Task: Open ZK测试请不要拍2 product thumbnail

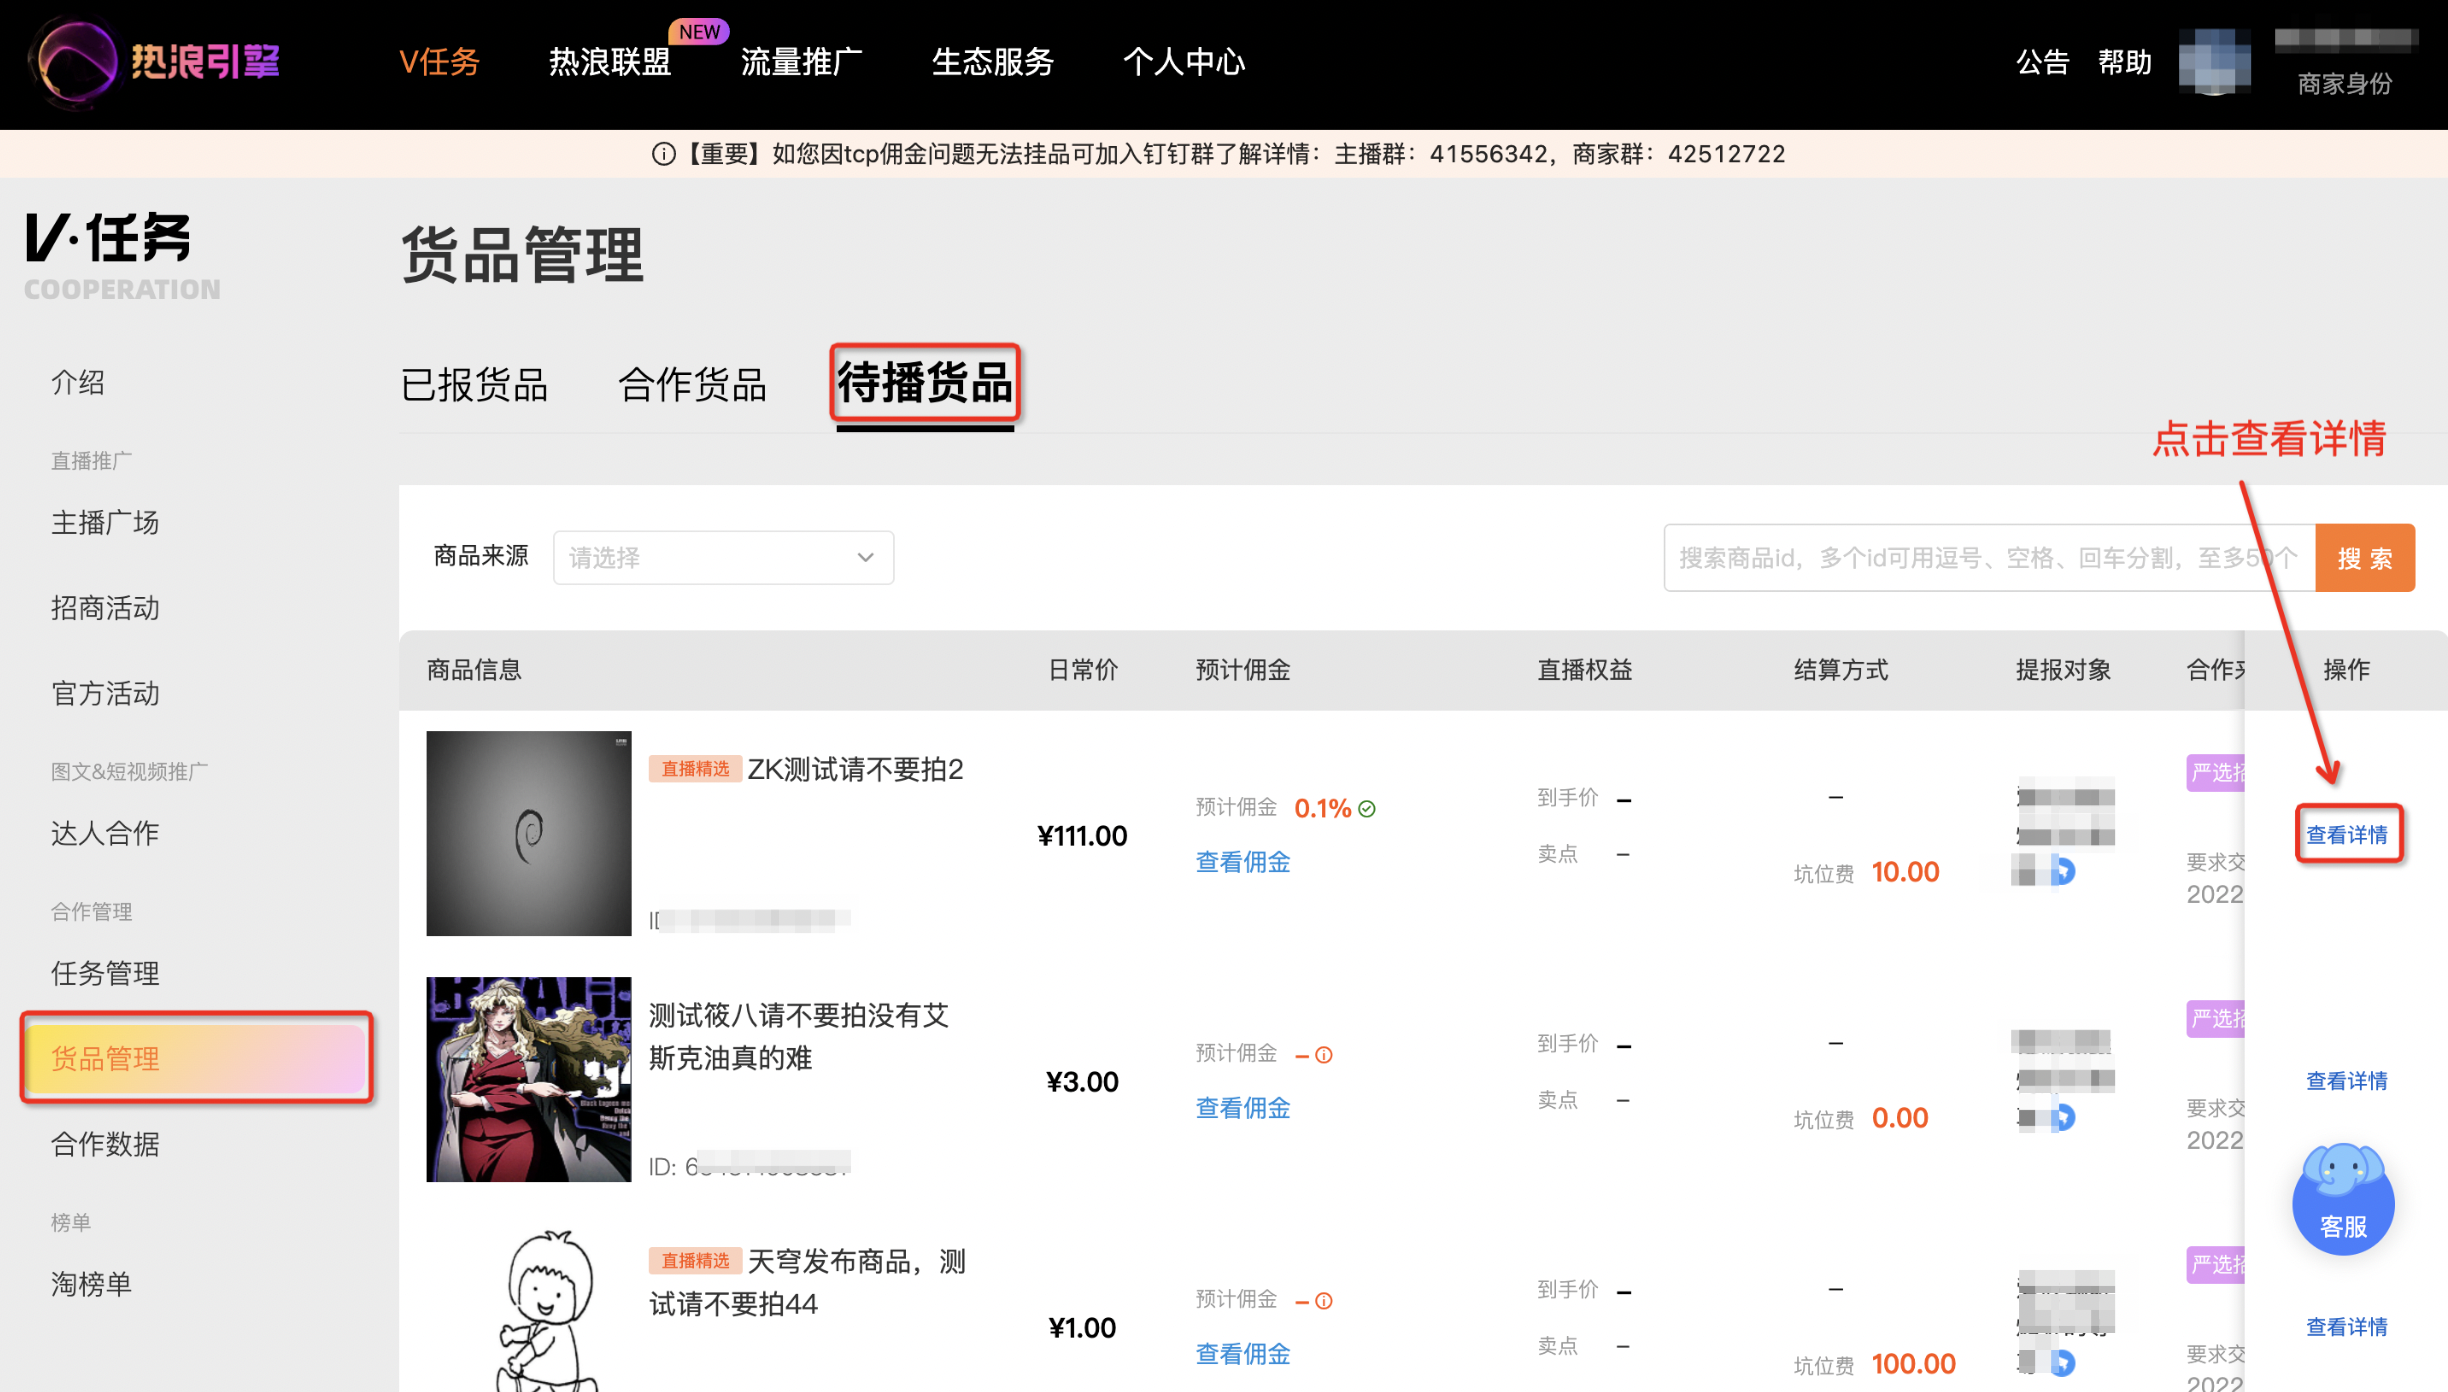Action: click(529, 833)
